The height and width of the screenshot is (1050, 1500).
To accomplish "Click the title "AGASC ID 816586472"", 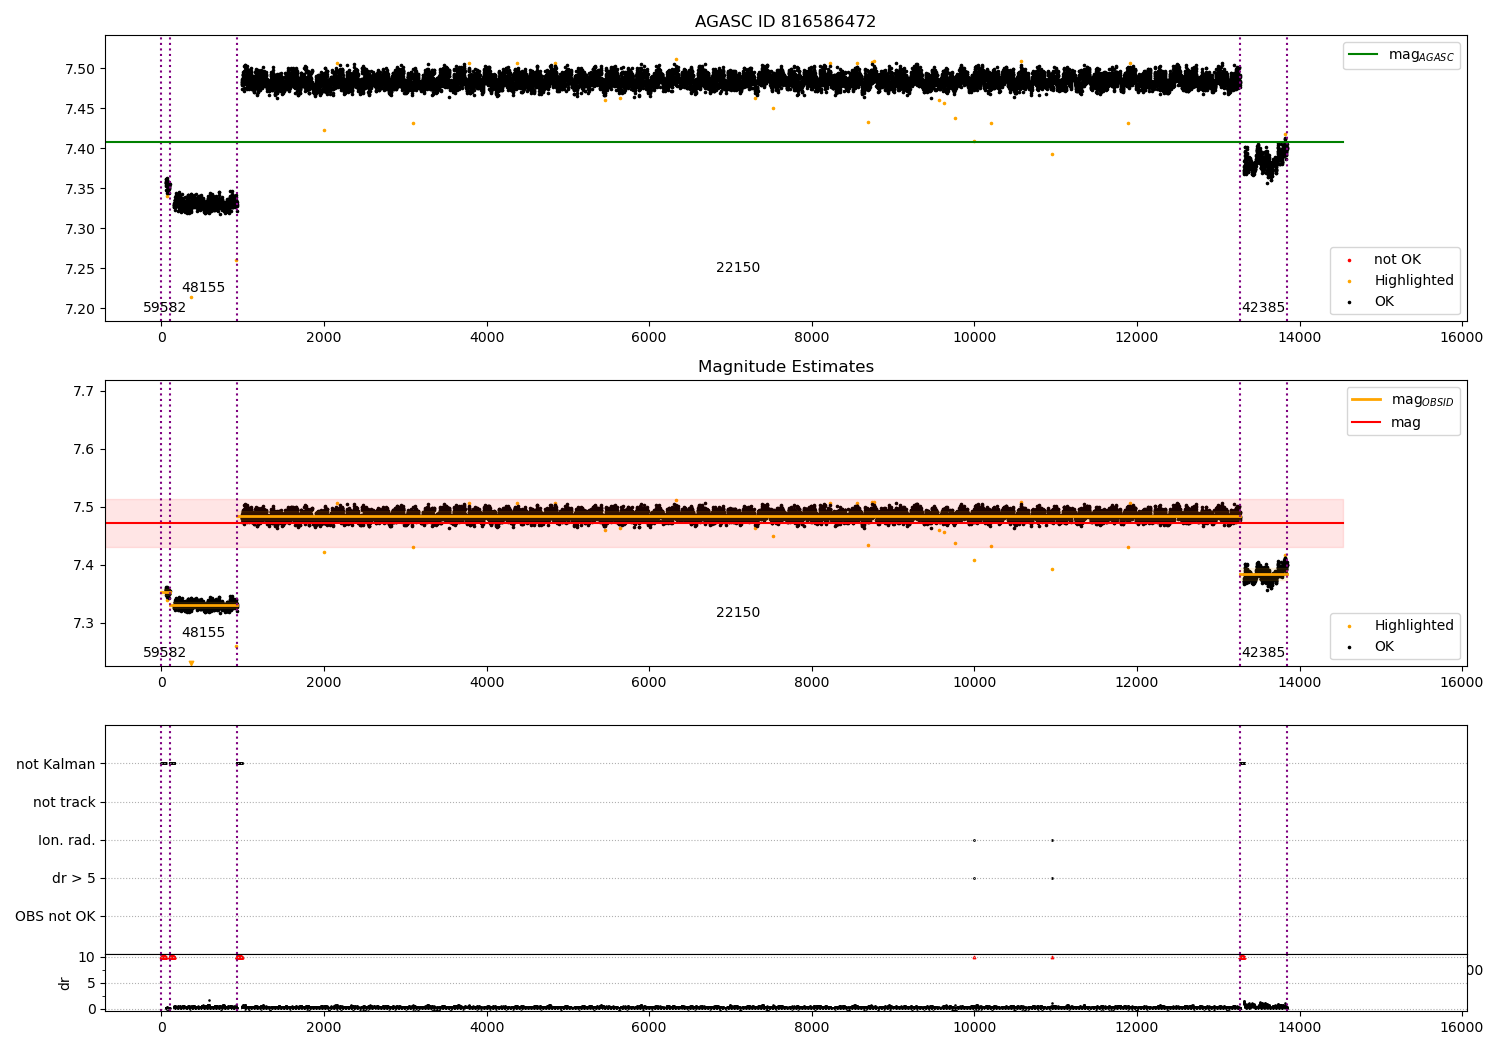I will click(785, 22).
